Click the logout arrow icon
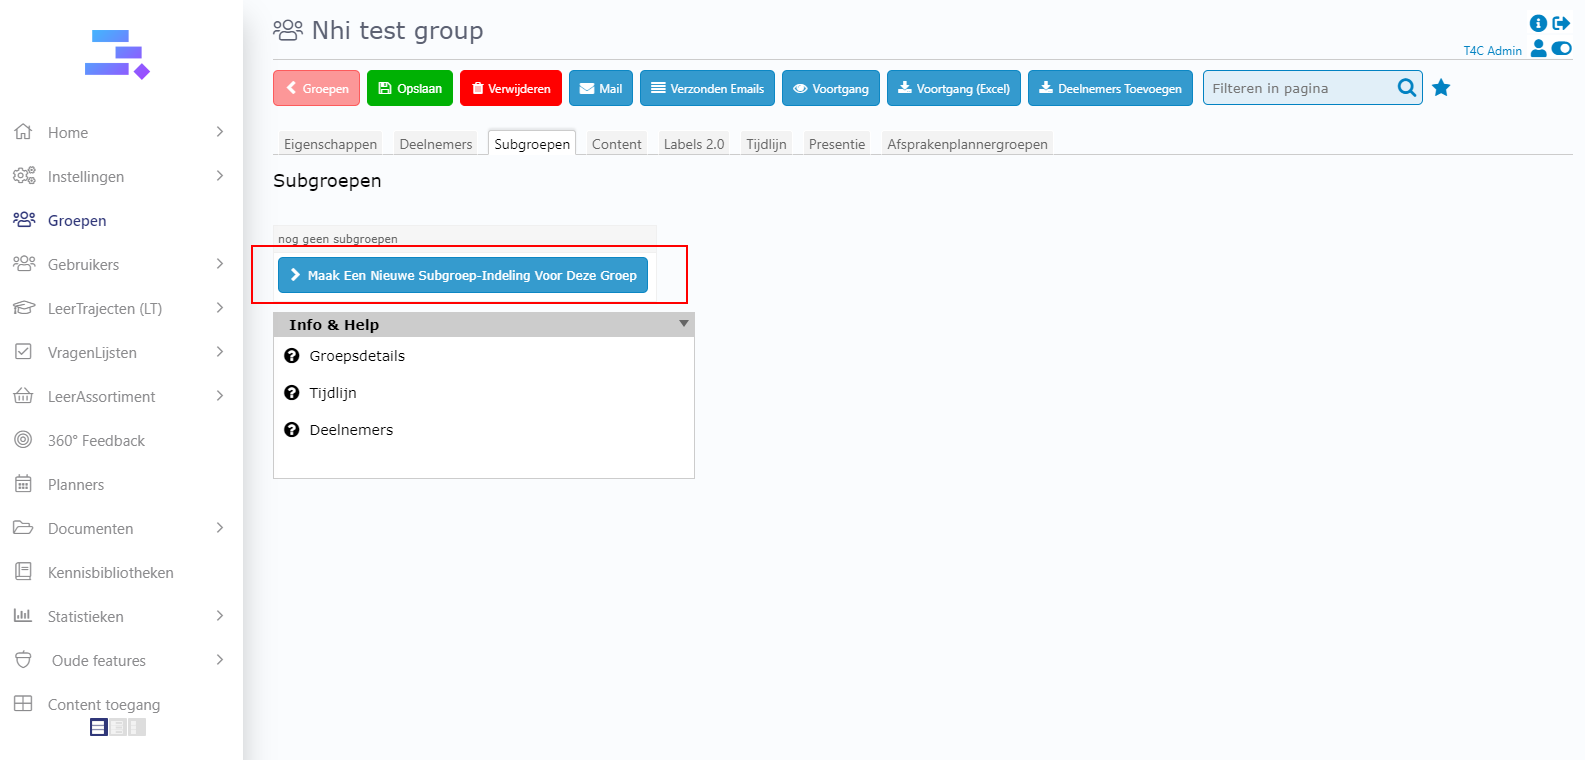The height and width of the screenshot is (760, 1585). (1561, 23)
